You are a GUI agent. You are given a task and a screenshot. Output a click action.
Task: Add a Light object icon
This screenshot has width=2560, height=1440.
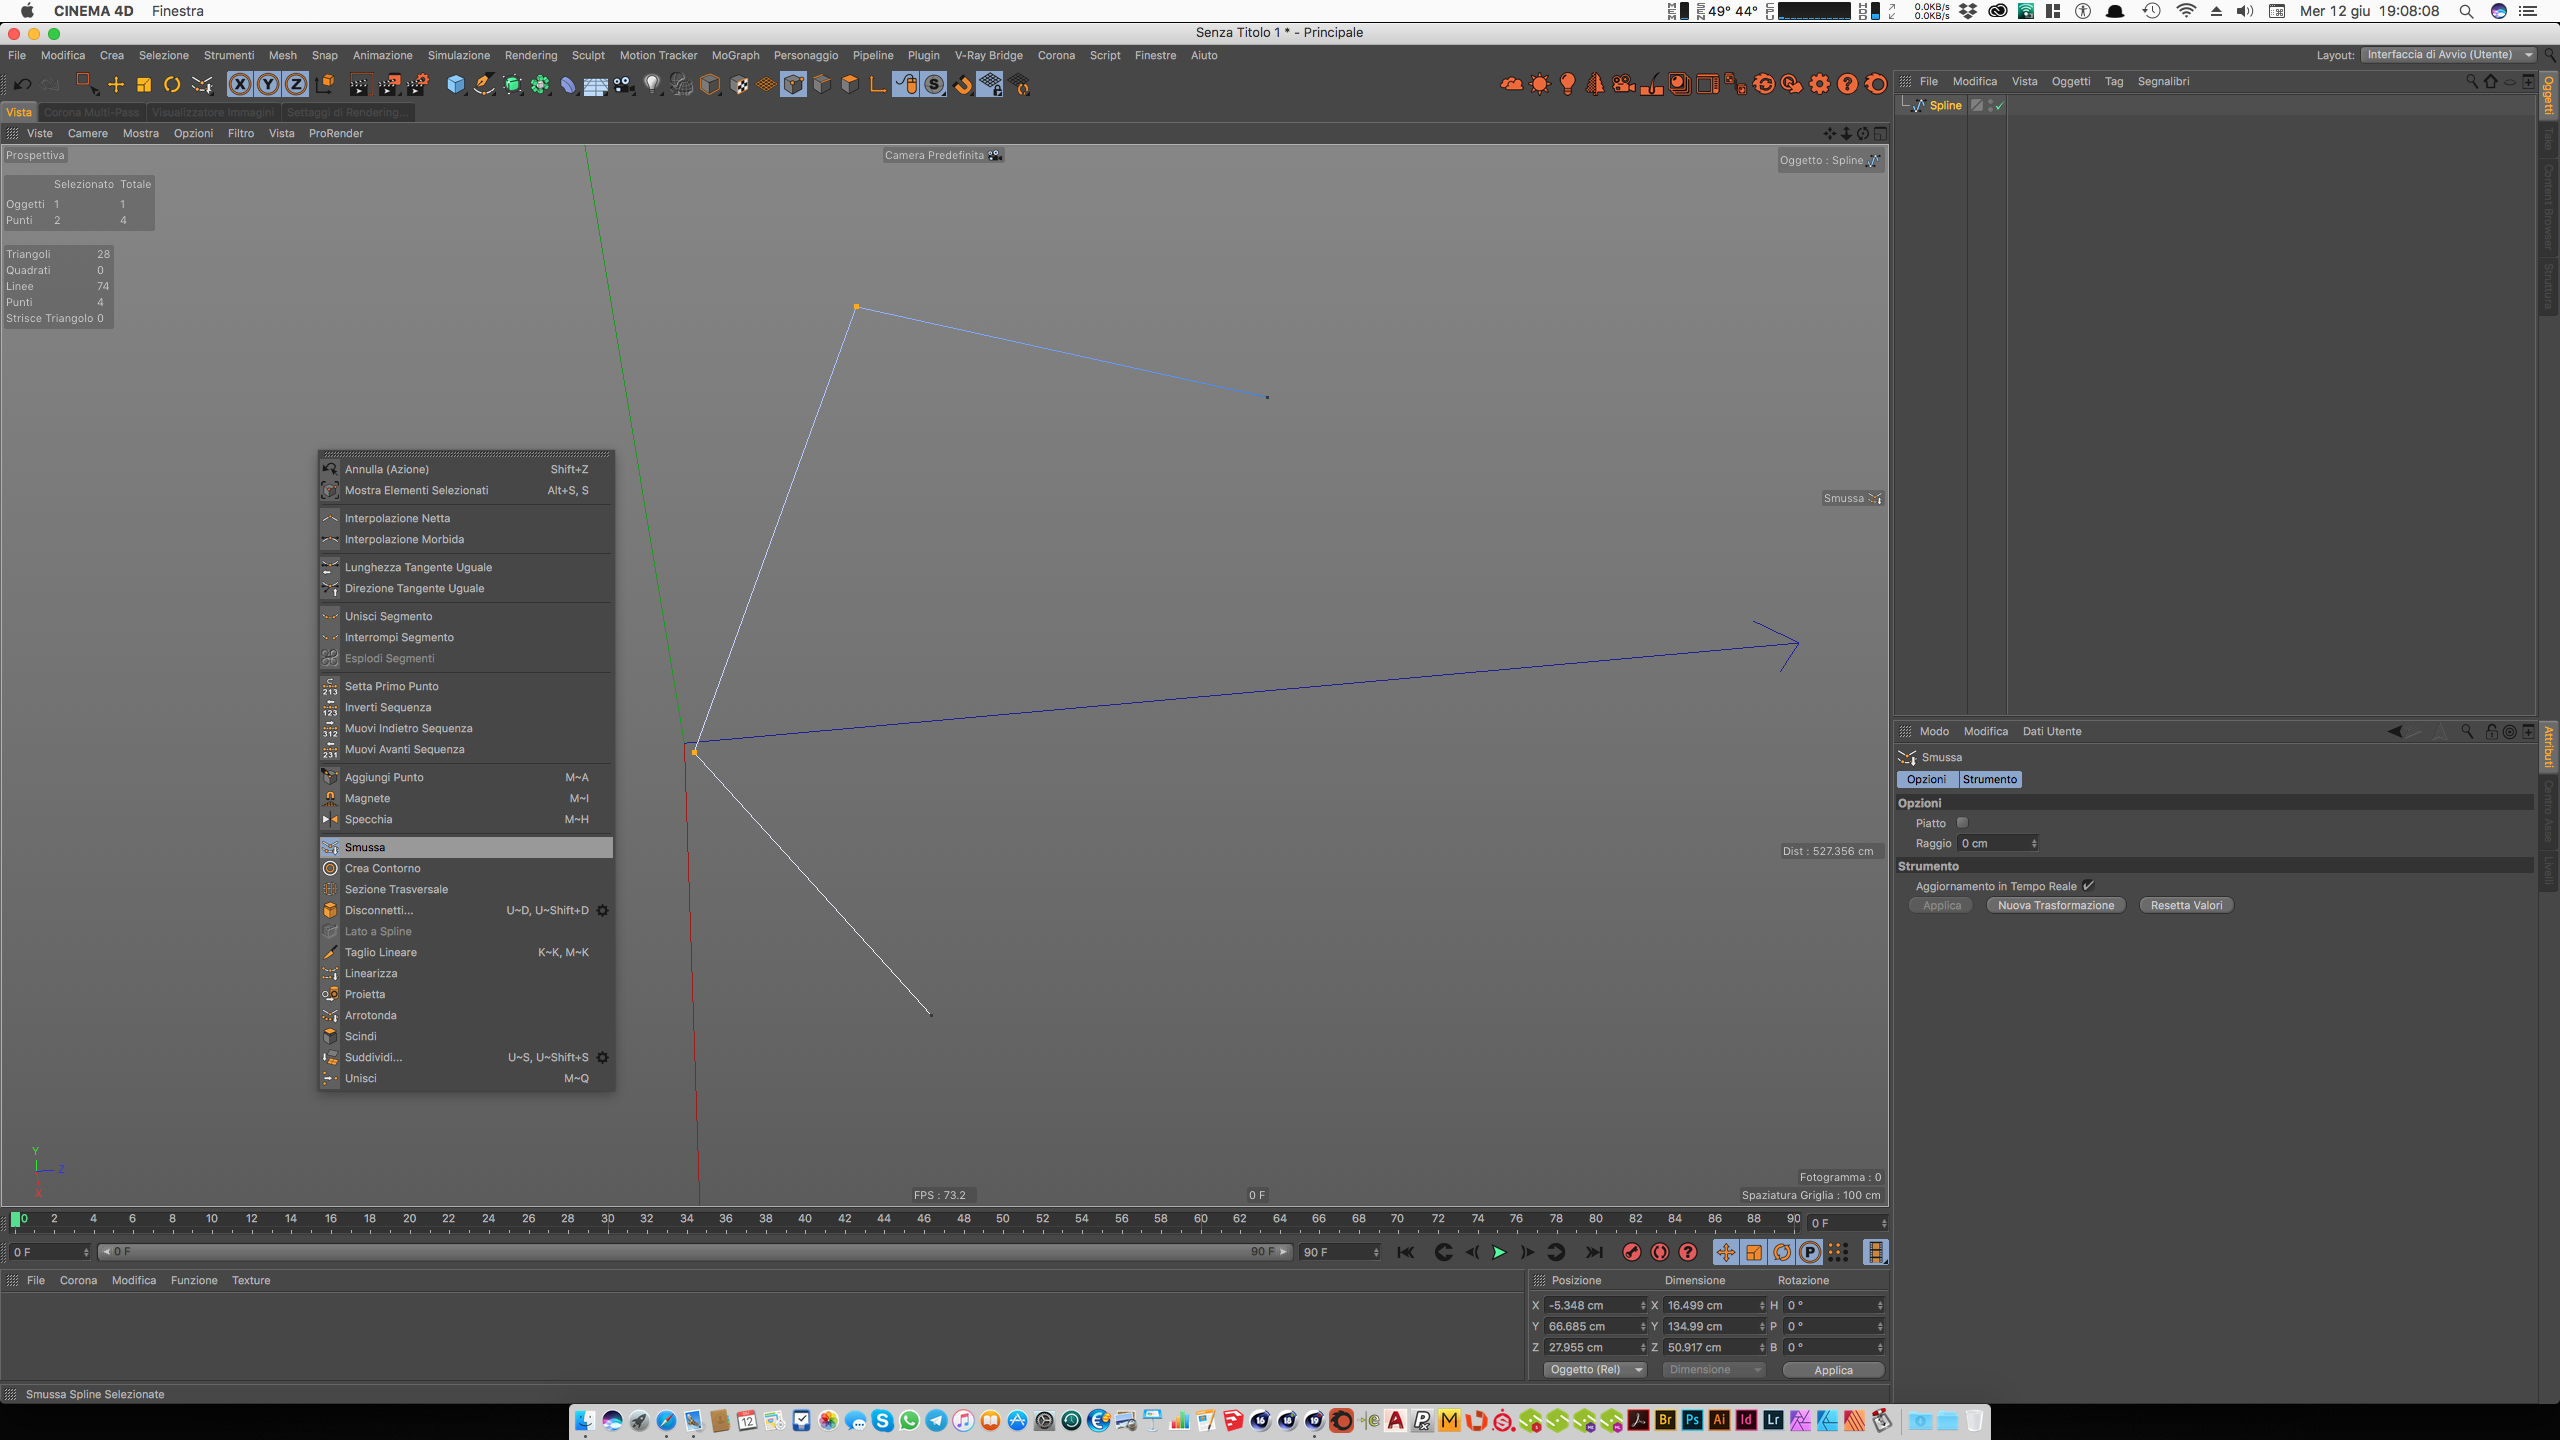[652, 85]
